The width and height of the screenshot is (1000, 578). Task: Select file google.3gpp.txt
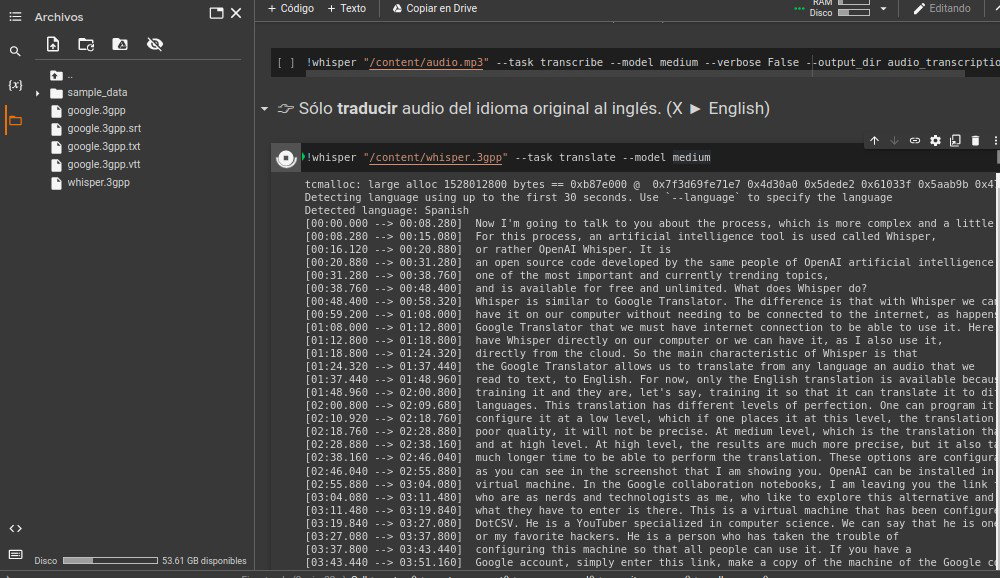coord(103,146)
